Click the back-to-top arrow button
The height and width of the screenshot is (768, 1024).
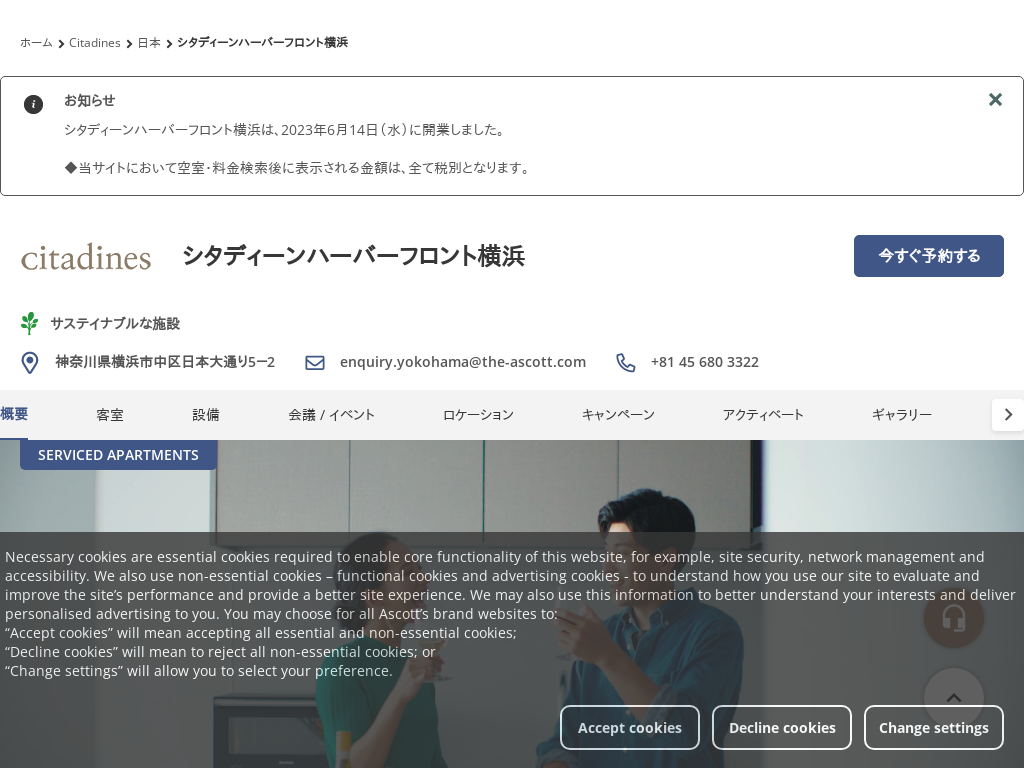953,697
